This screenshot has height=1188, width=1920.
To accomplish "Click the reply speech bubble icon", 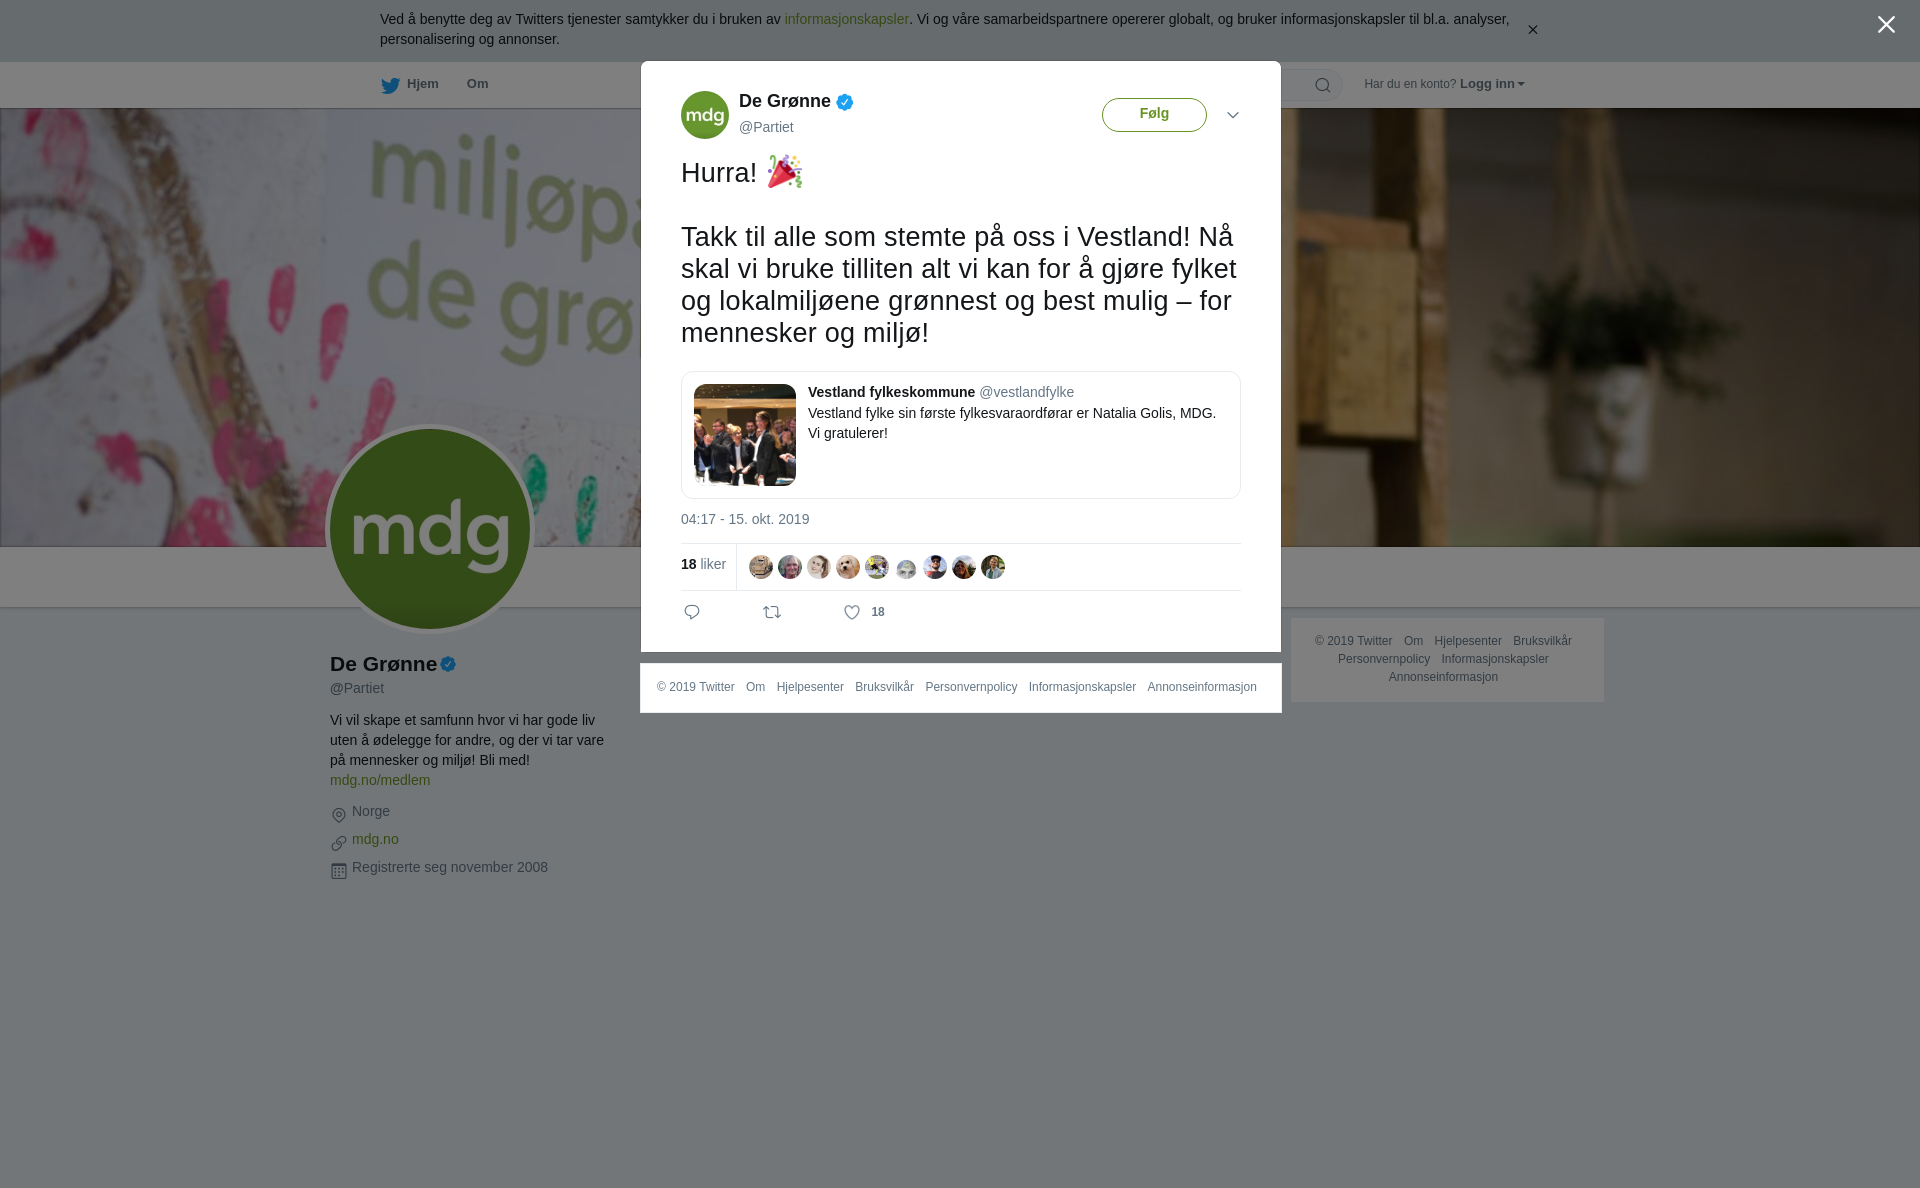I will pyautogui.click(x=692, y=612).
